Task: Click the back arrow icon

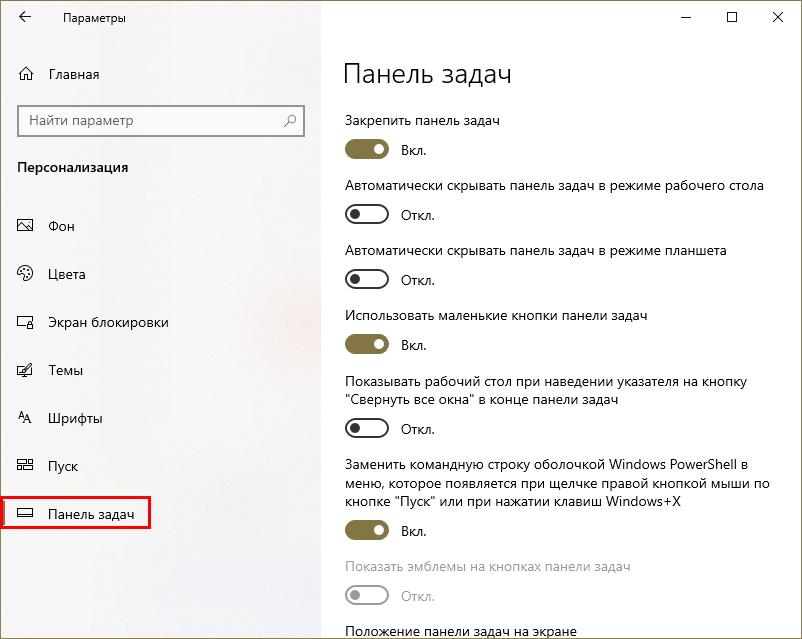Action: click(25, 18)
